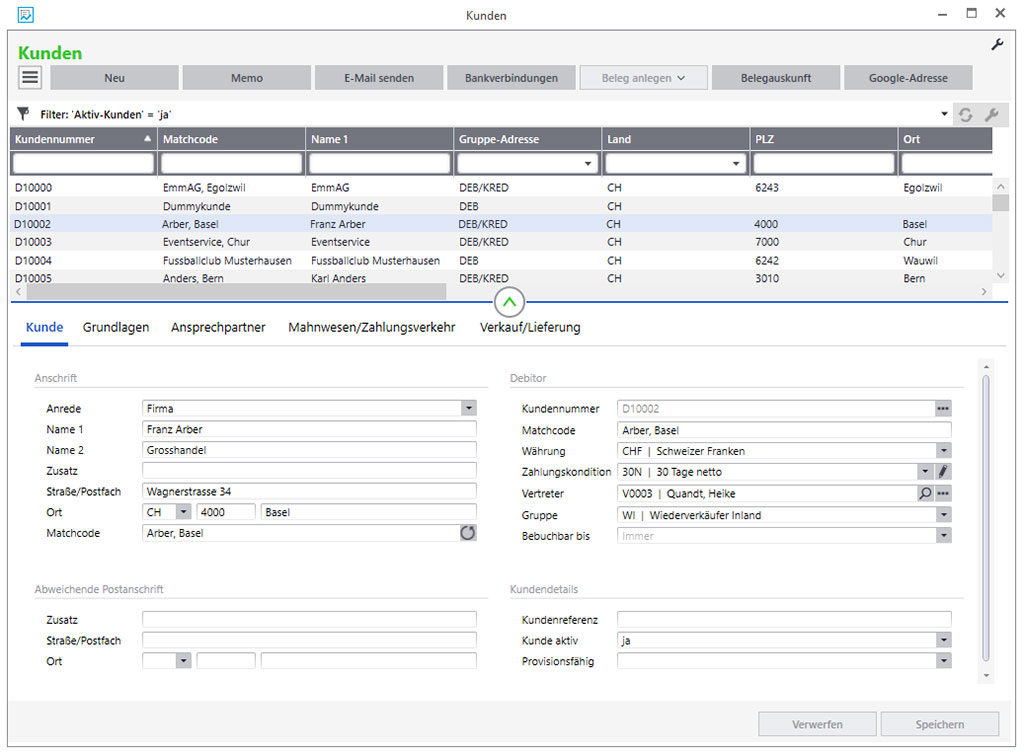Click the Kundenreferenz field

pos(784,619)
